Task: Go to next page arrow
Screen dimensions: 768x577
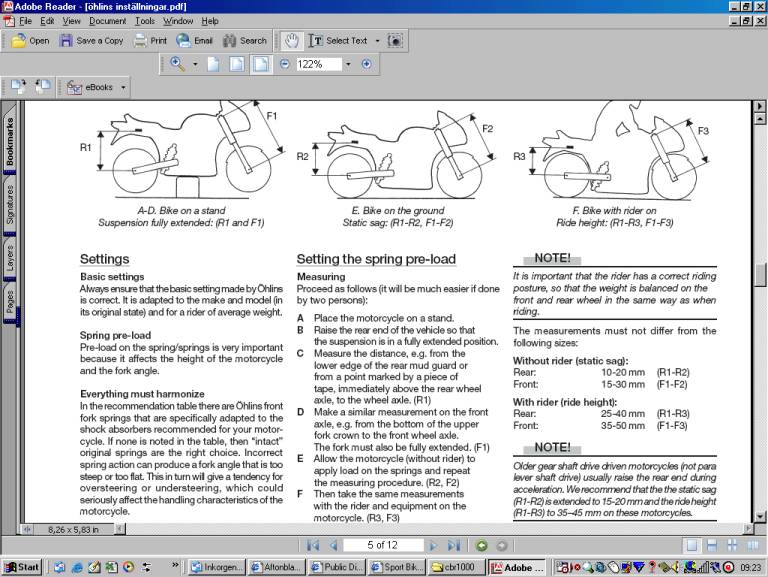Action: [433, 545]
